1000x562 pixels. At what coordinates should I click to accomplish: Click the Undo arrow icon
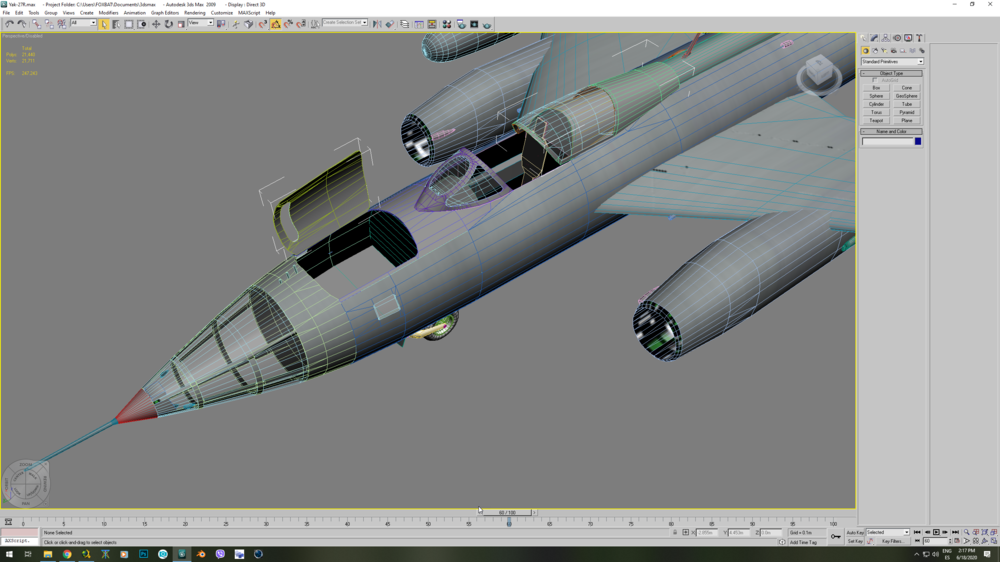9,24
